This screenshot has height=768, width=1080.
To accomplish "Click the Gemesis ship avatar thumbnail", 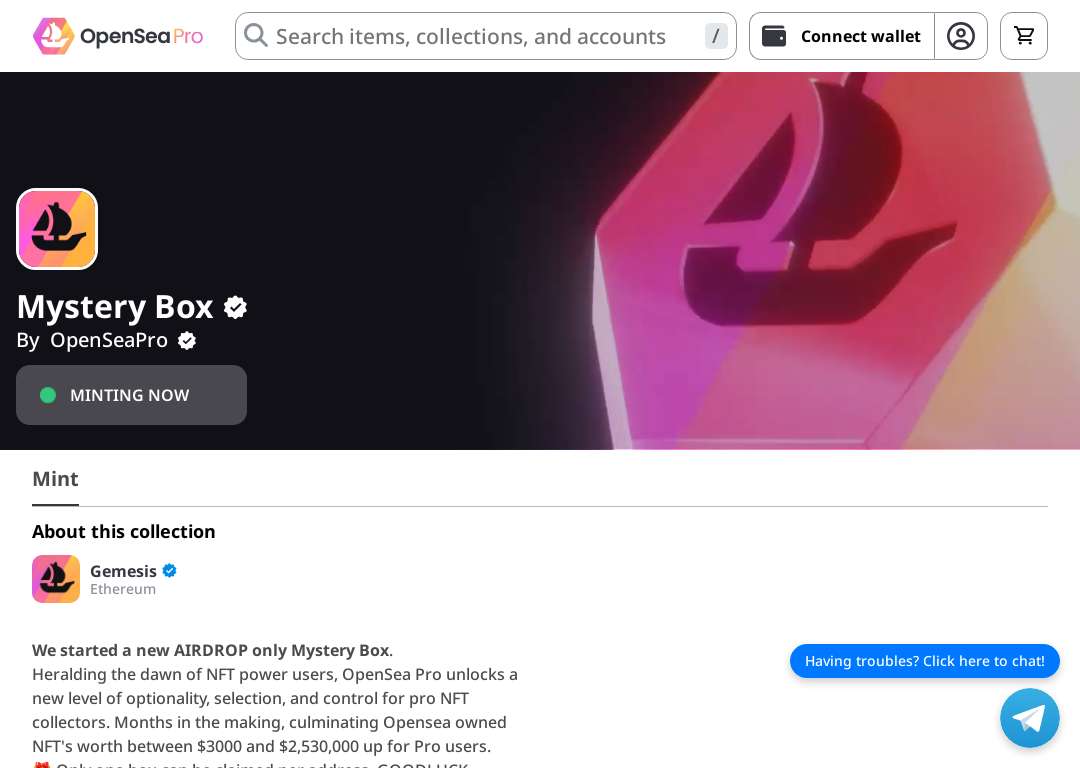I will click(56, 579).
